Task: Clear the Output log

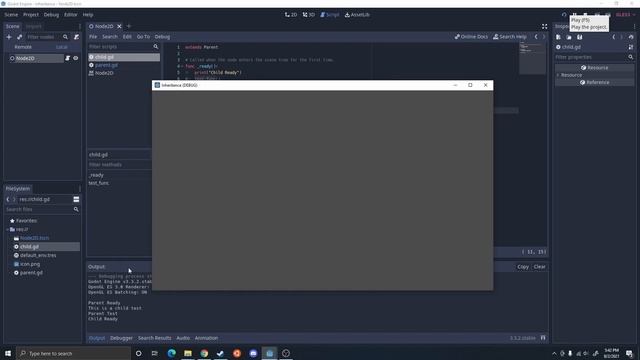Action: [539, 267]
